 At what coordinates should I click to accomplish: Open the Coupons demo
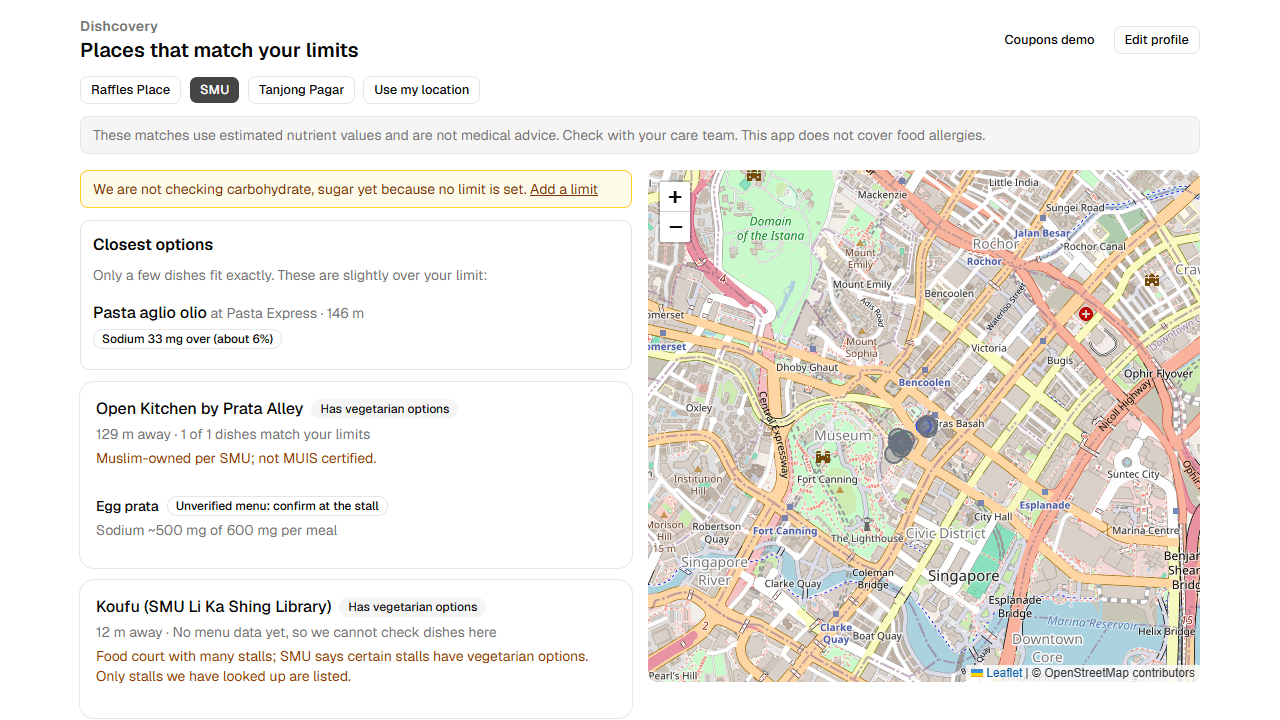point(1049,40)
